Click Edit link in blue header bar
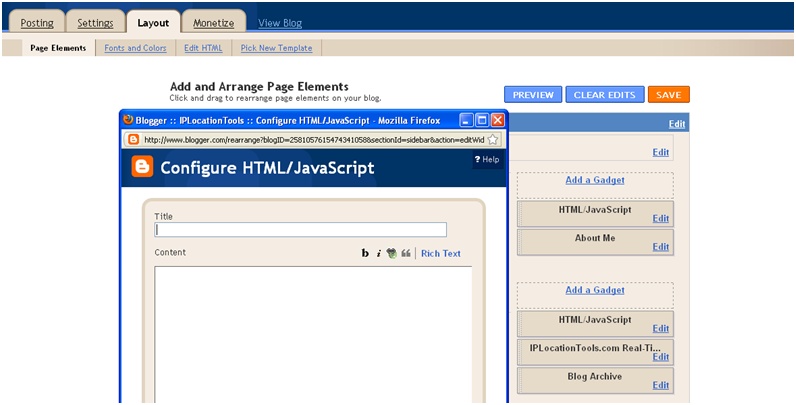This screenshot has width=796, height=405. (x=677, y=124)
